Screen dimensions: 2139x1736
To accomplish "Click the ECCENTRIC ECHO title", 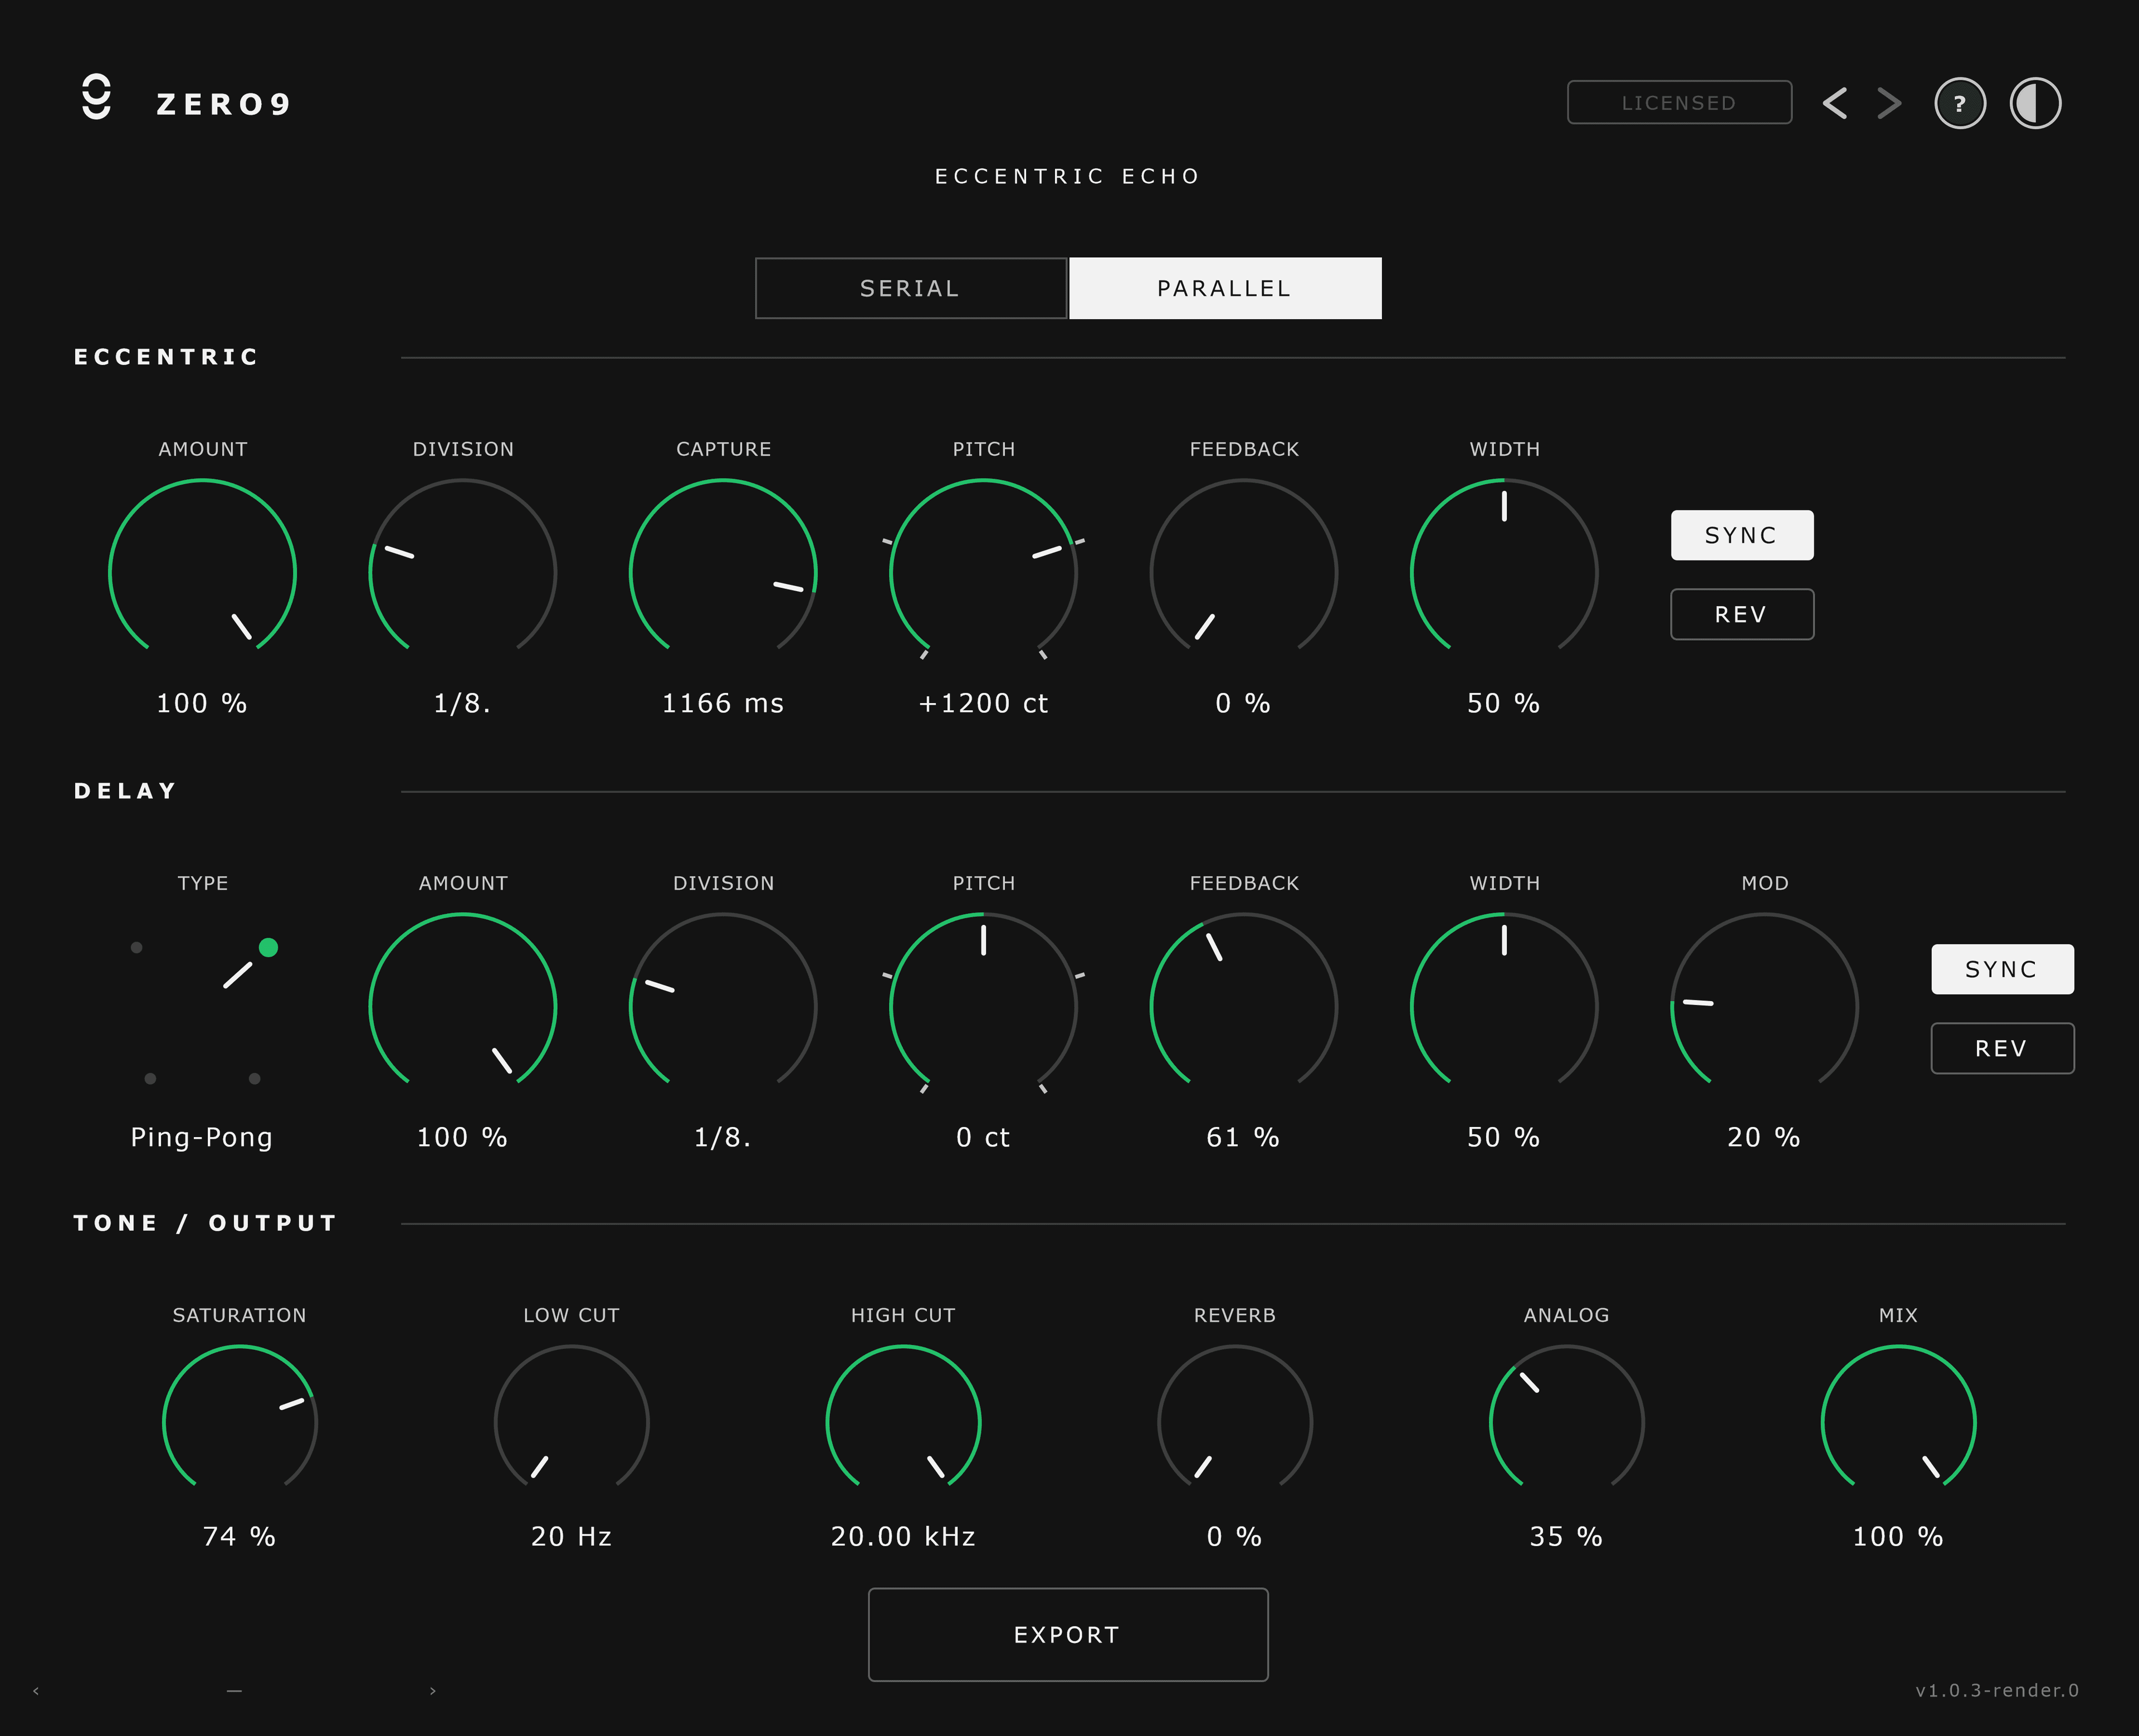I will tap(1068, 176).
